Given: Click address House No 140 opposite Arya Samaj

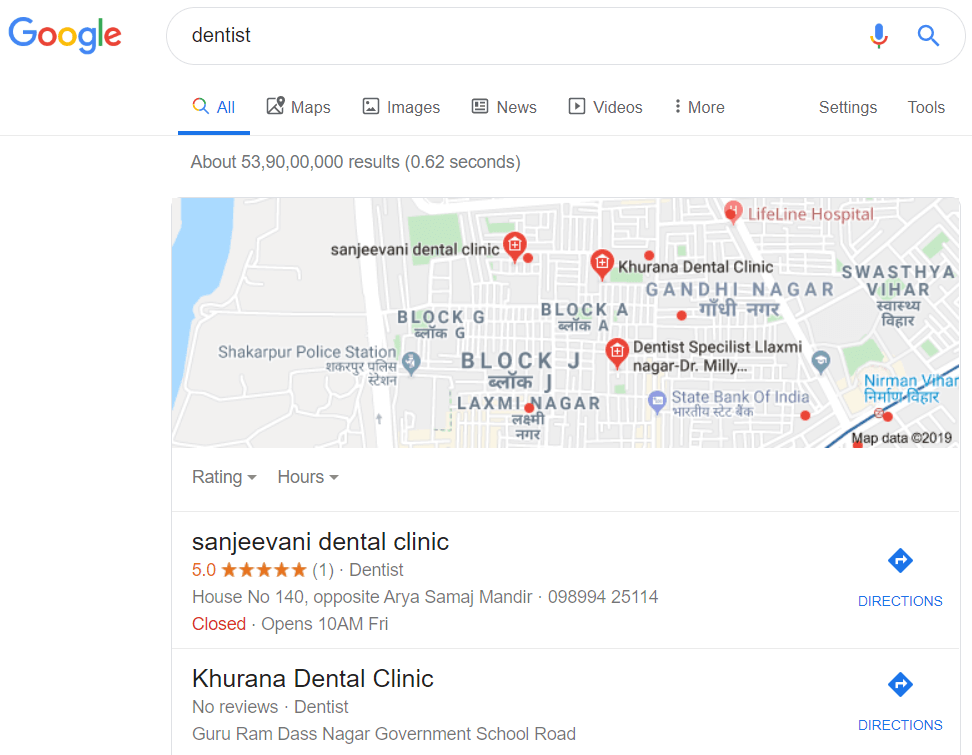Looking at the screenshot, I should (x=362, y=597).
